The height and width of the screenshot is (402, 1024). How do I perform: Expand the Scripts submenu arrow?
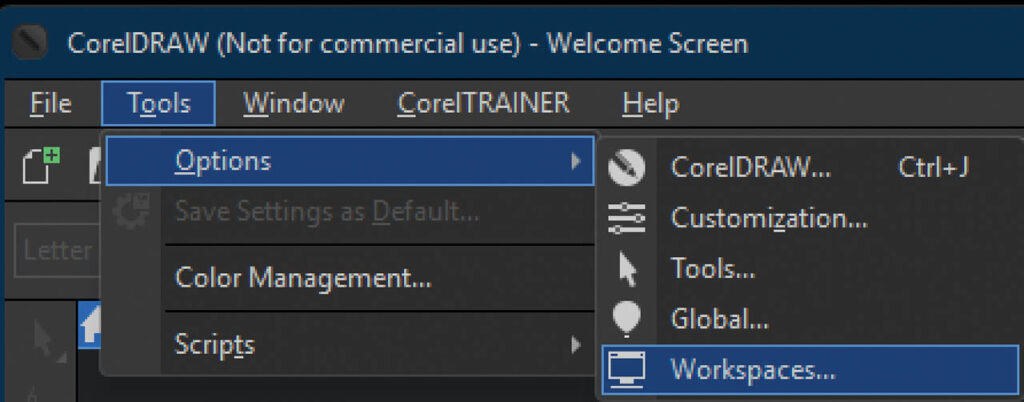point(575,344)
